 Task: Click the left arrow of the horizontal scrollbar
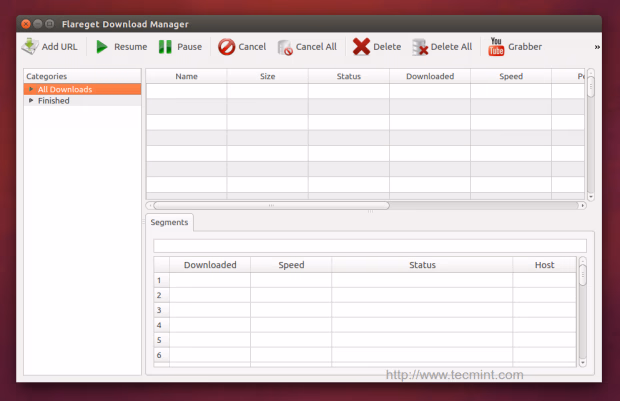(x=150, y=205)
